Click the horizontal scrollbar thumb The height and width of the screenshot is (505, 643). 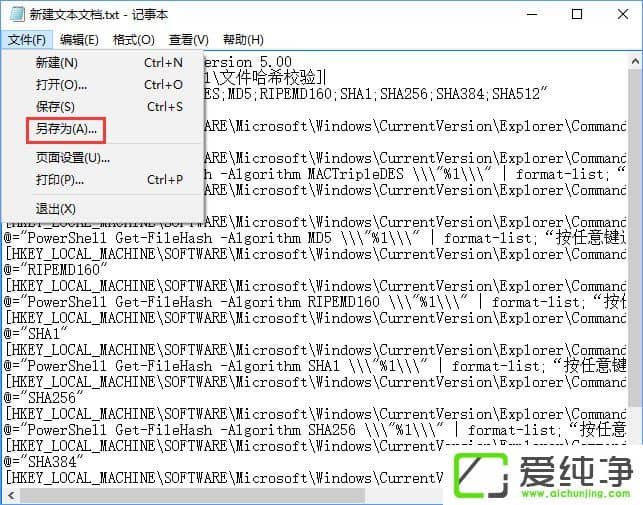point(193,496)
